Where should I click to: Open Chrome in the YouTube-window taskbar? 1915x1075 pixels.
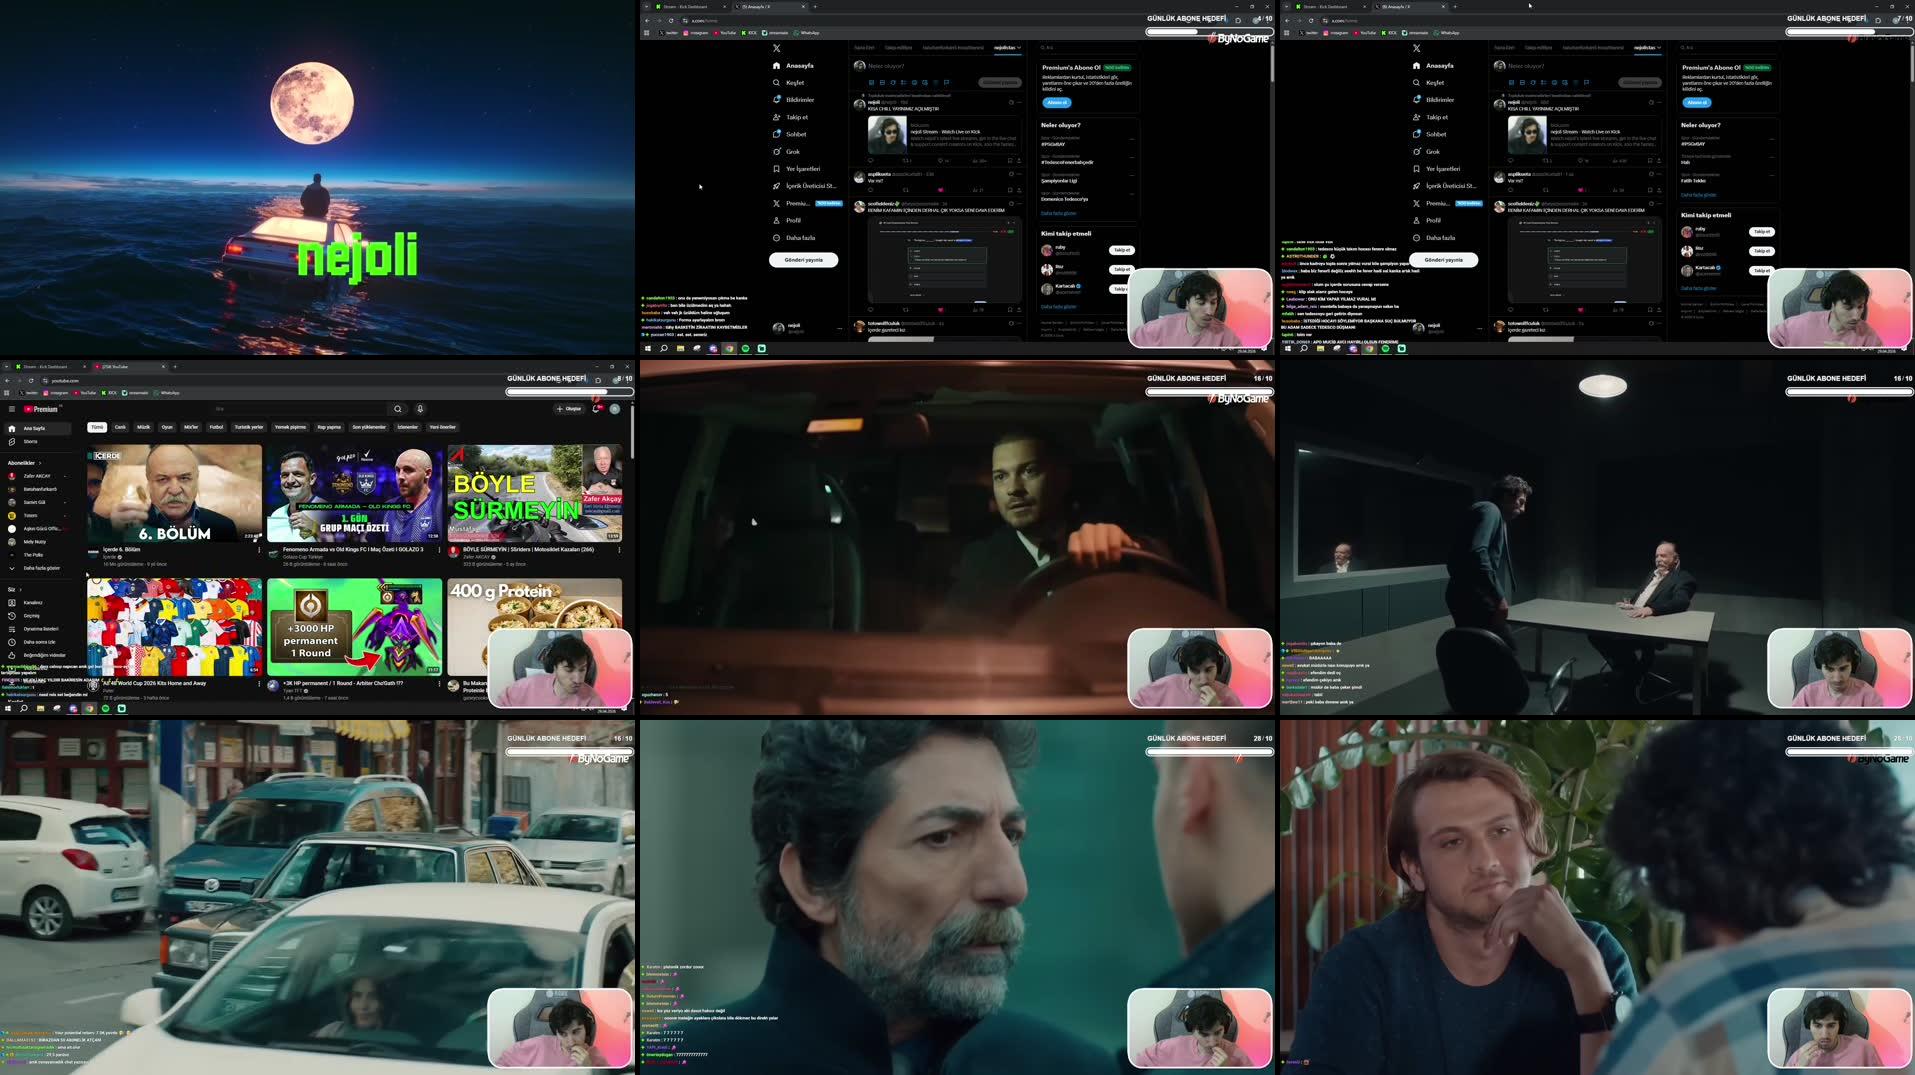coord(89,709)
